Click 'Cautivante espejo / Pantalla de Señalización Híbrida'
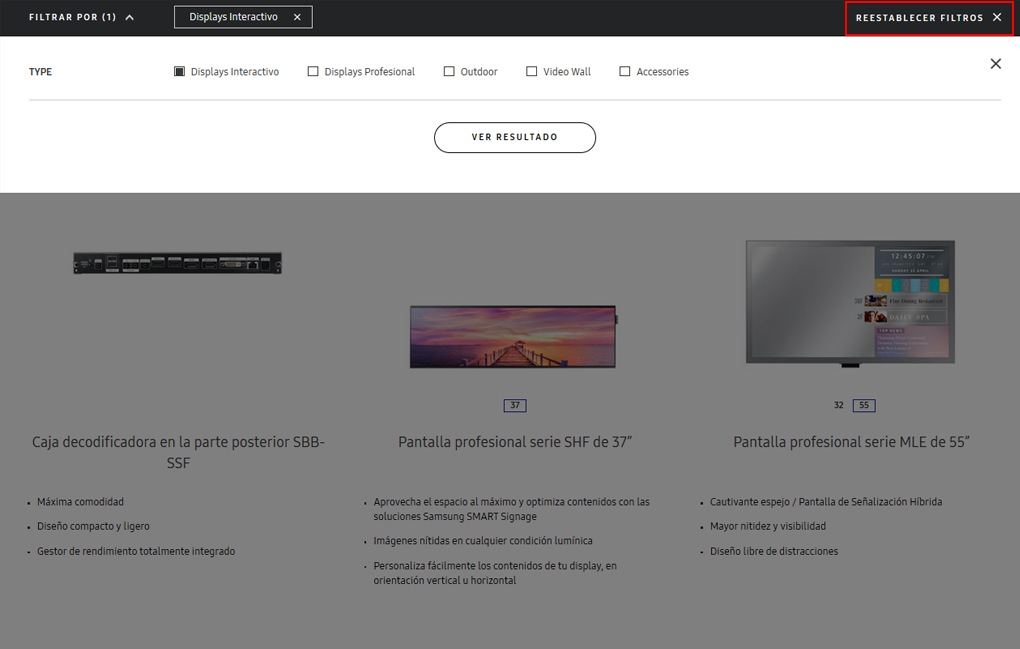Screen dimensions: 1020x649 825,502
